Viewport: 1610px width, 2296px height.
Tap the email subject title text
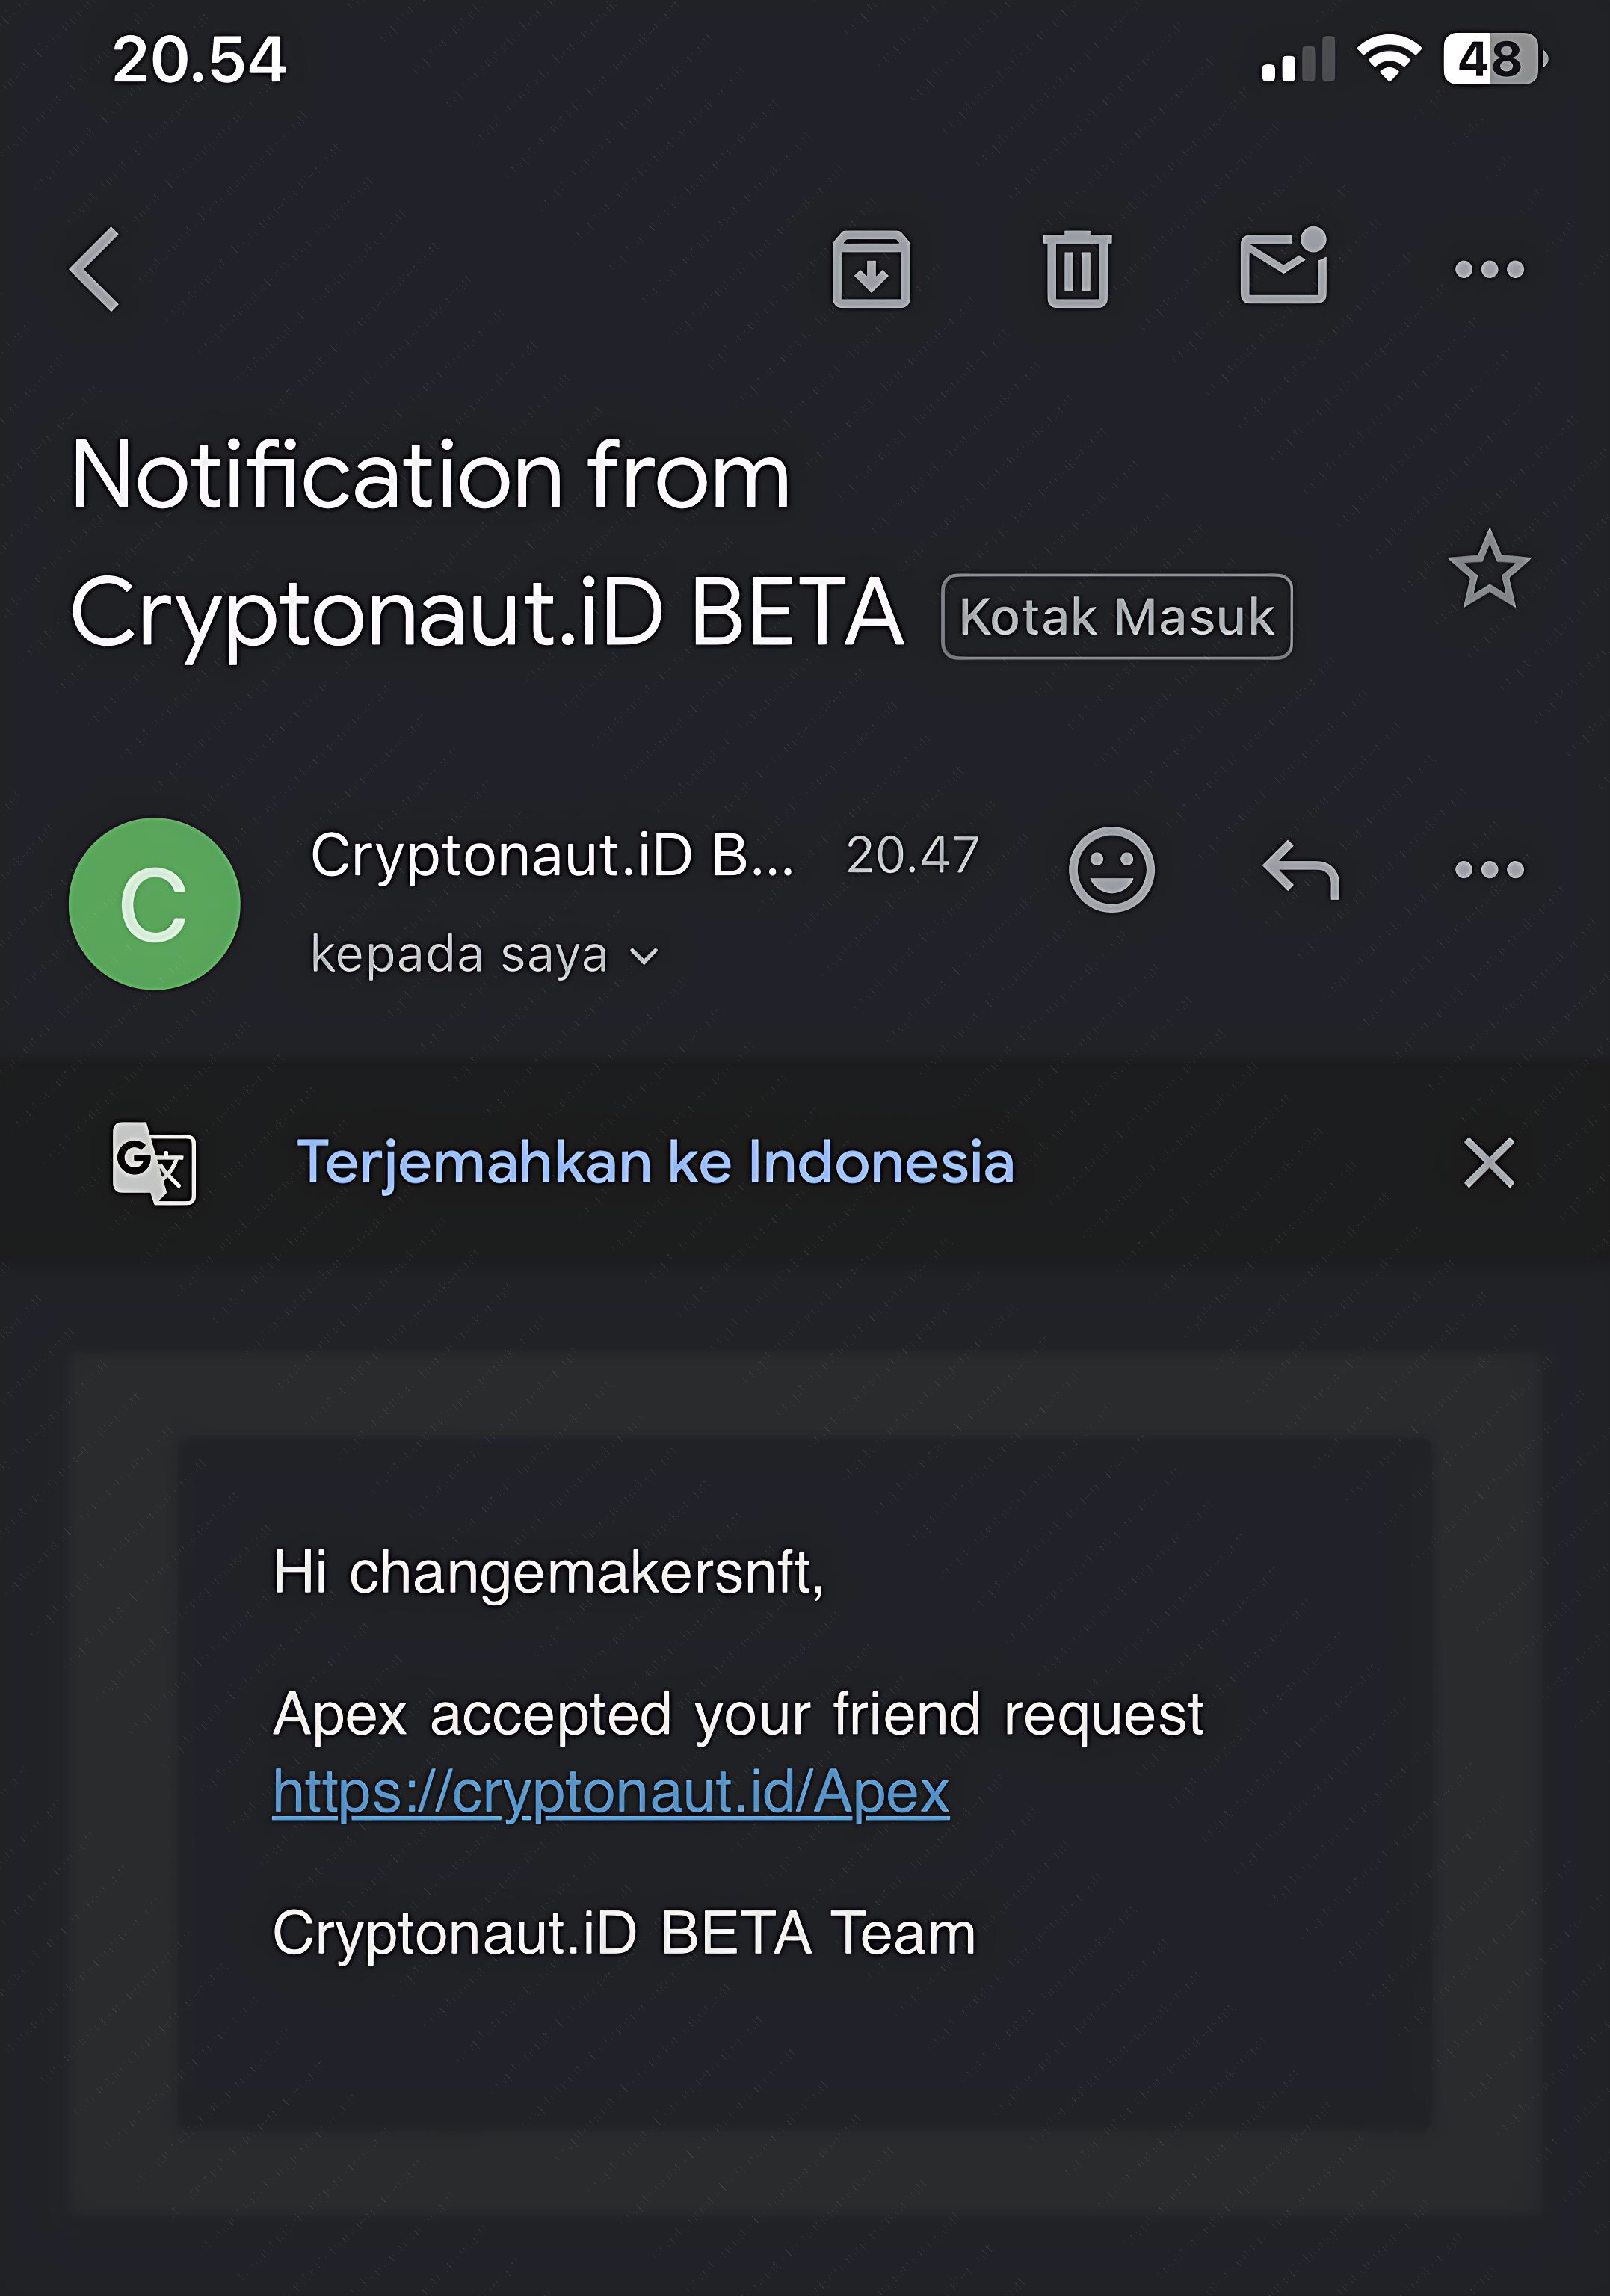pyautogui.click(x=487, y=545)
